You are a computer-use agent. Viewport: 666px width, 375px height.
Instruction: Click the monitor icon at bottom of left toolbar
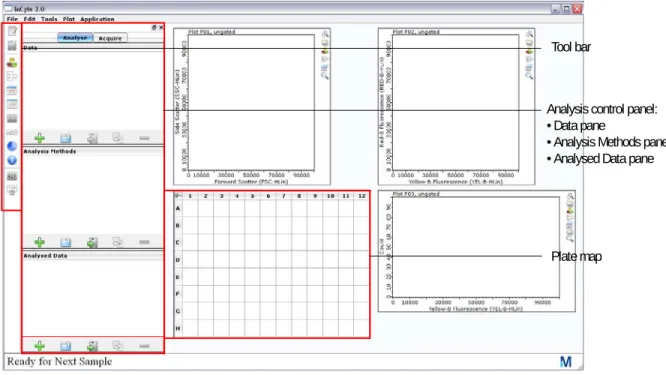(x=12, y=190)
